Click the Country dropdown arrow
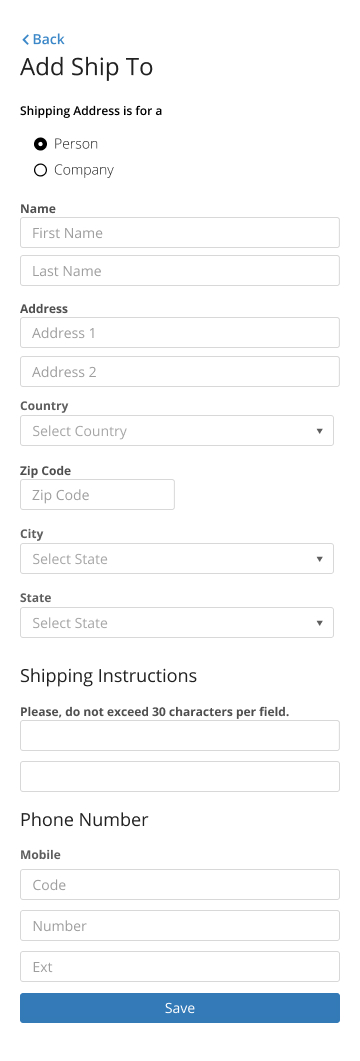360x1061 pixels. point(319,431)
